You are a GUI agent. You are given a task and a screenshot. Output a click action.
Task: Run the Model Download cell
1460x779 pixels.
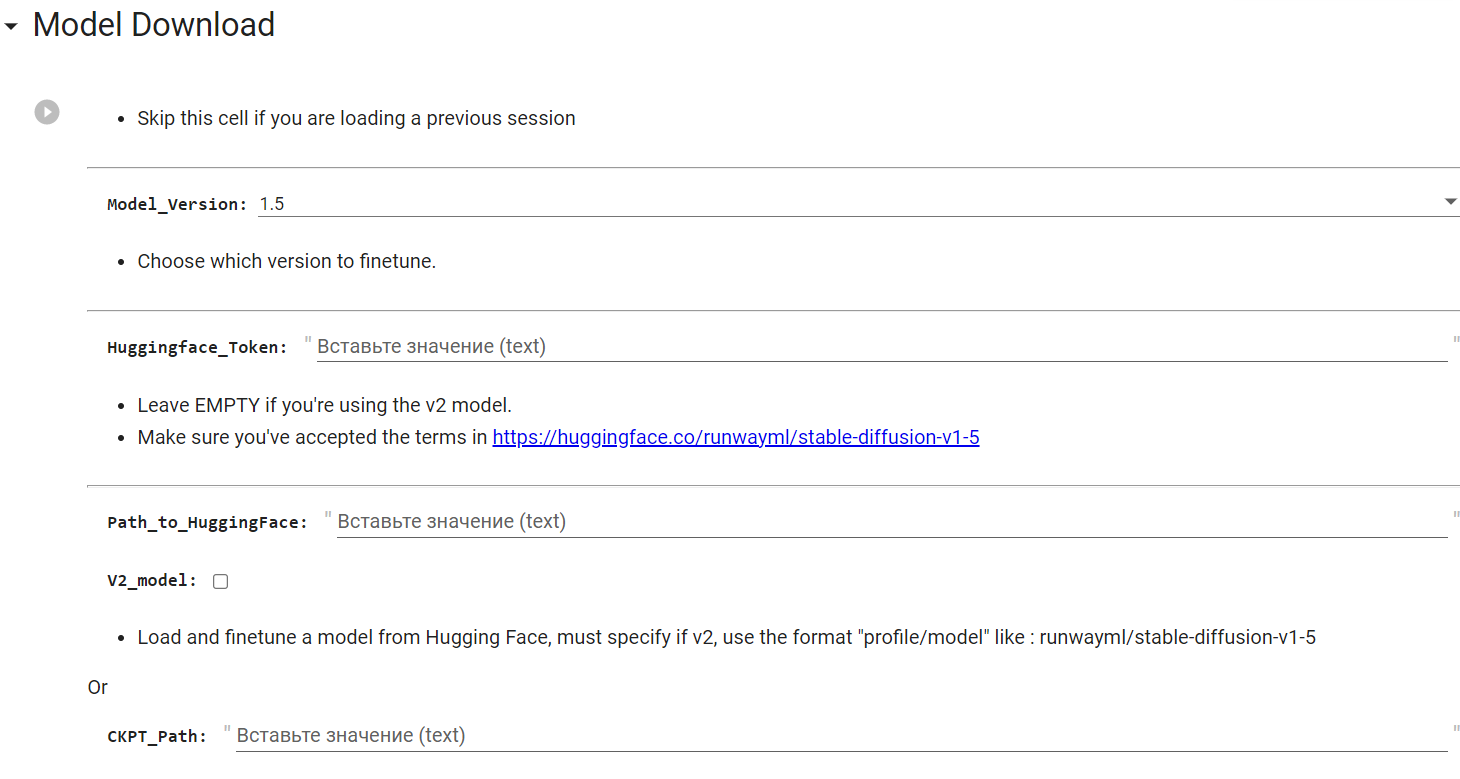coord(47,112)
